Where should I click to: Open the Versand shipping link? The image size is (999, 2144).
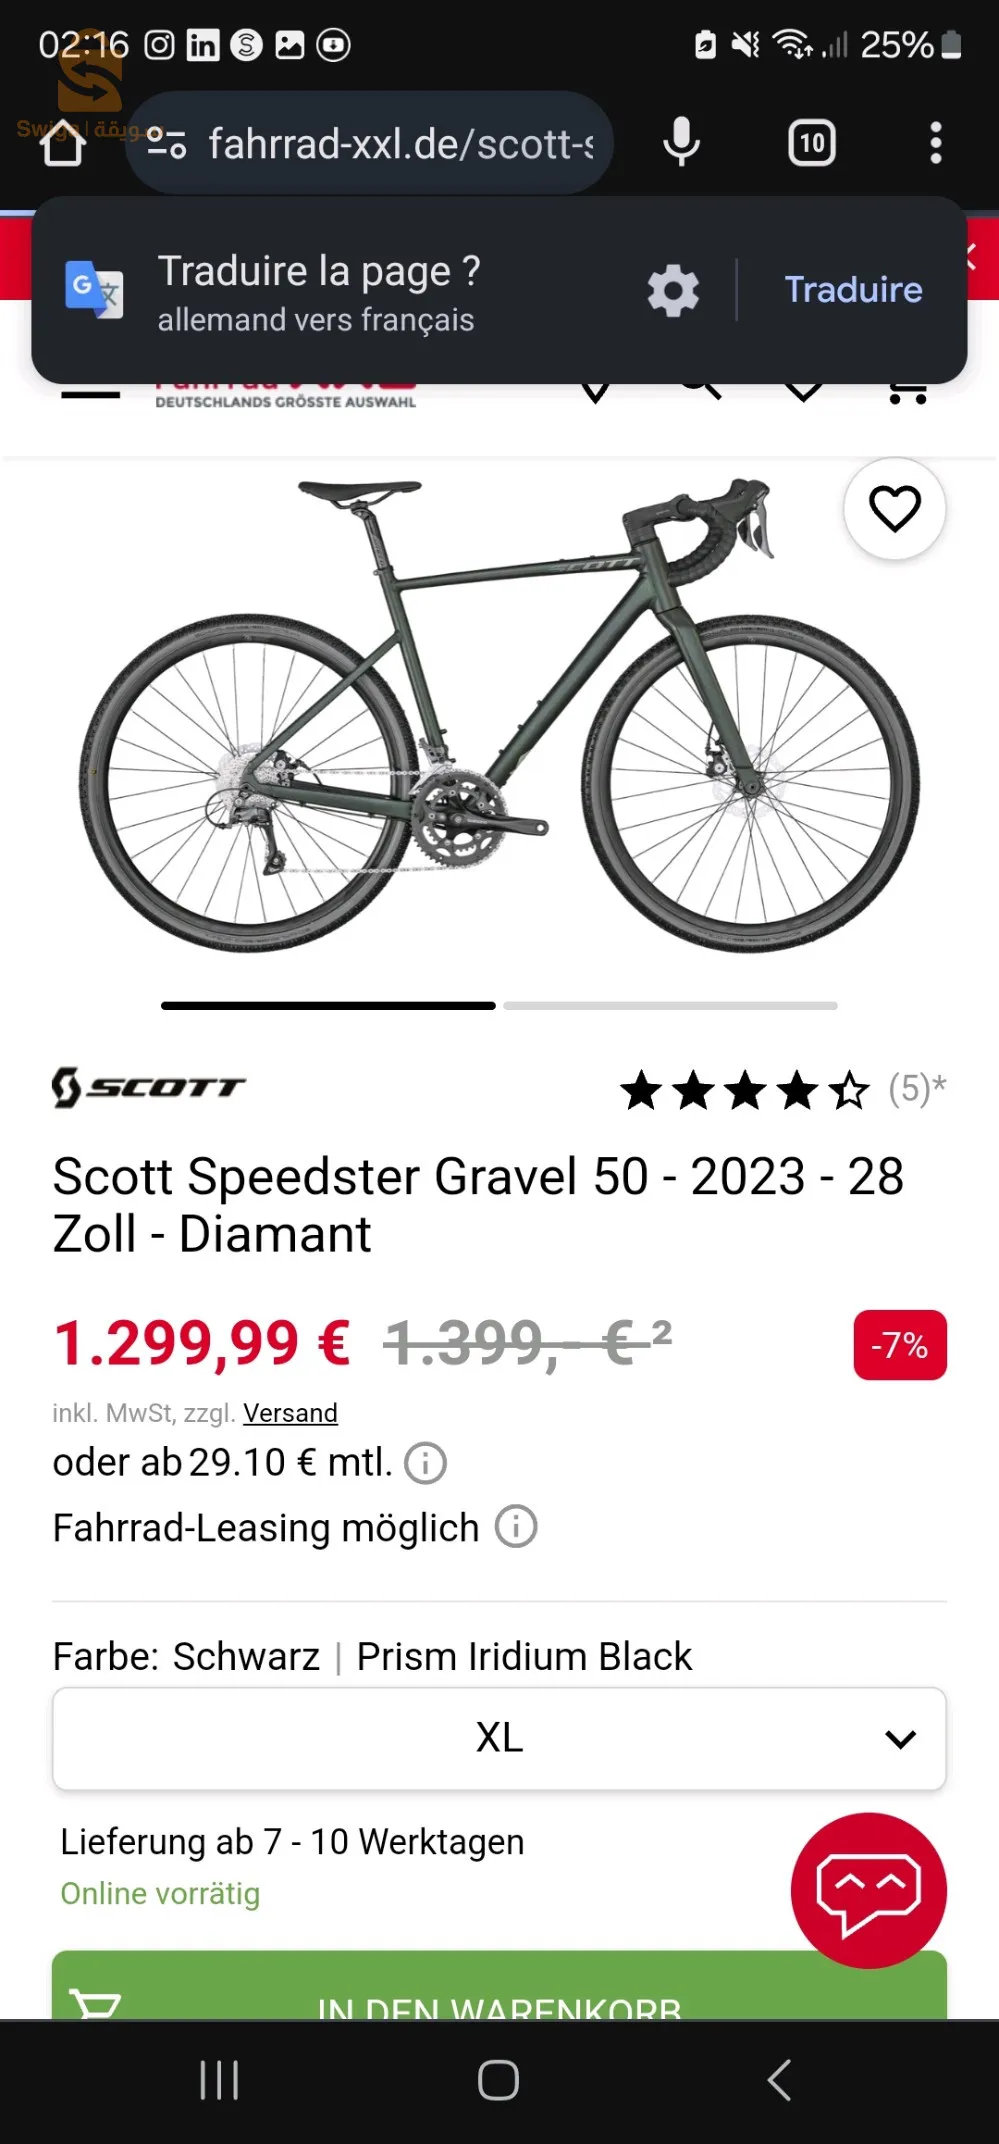(x=290, y=1413)
